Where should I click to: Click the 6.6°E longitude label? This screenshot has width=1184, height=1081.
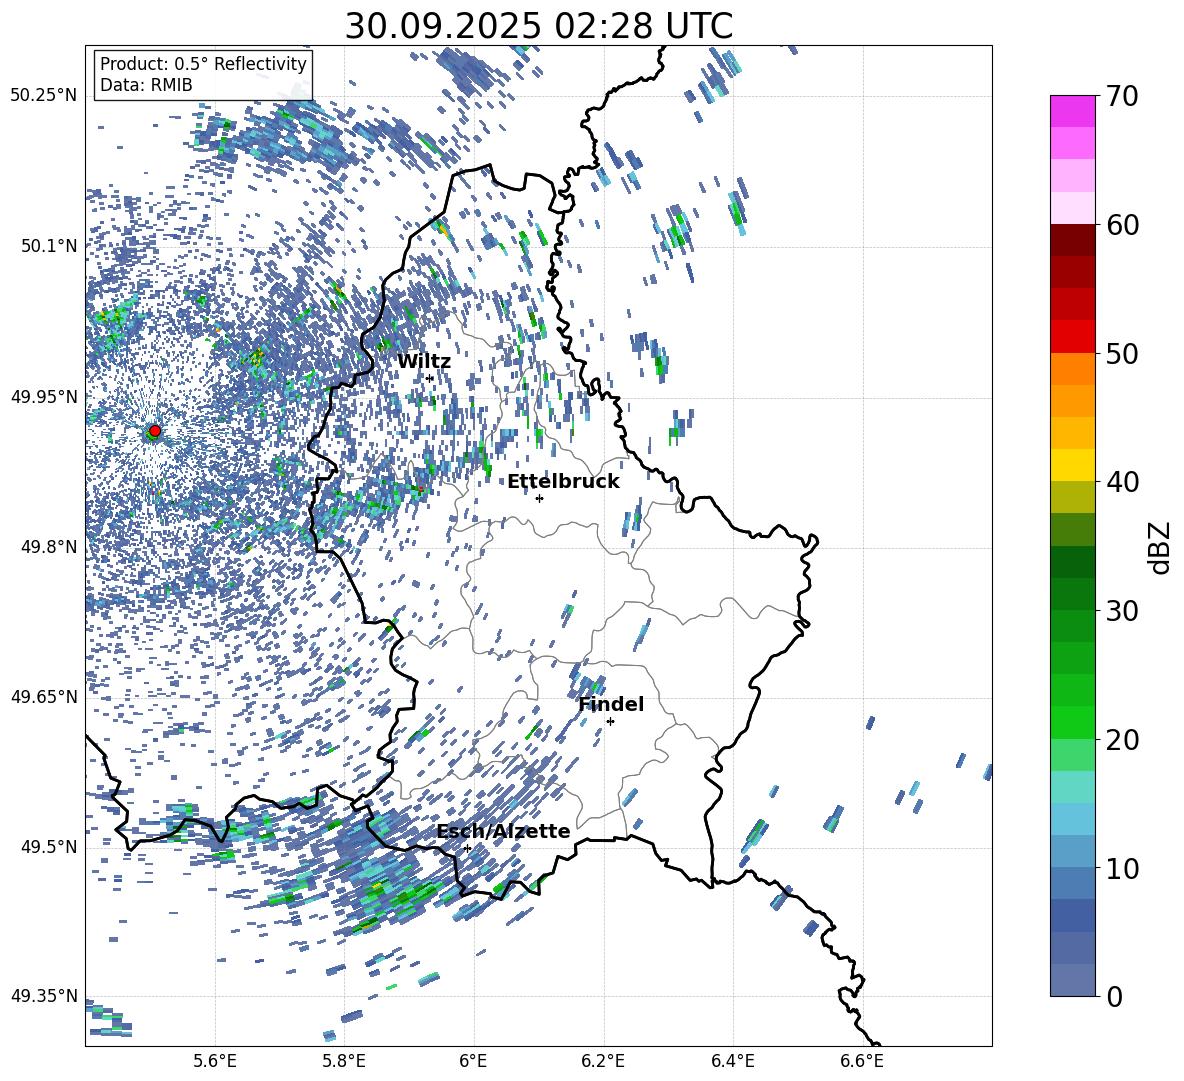(x=862, y=1061)
